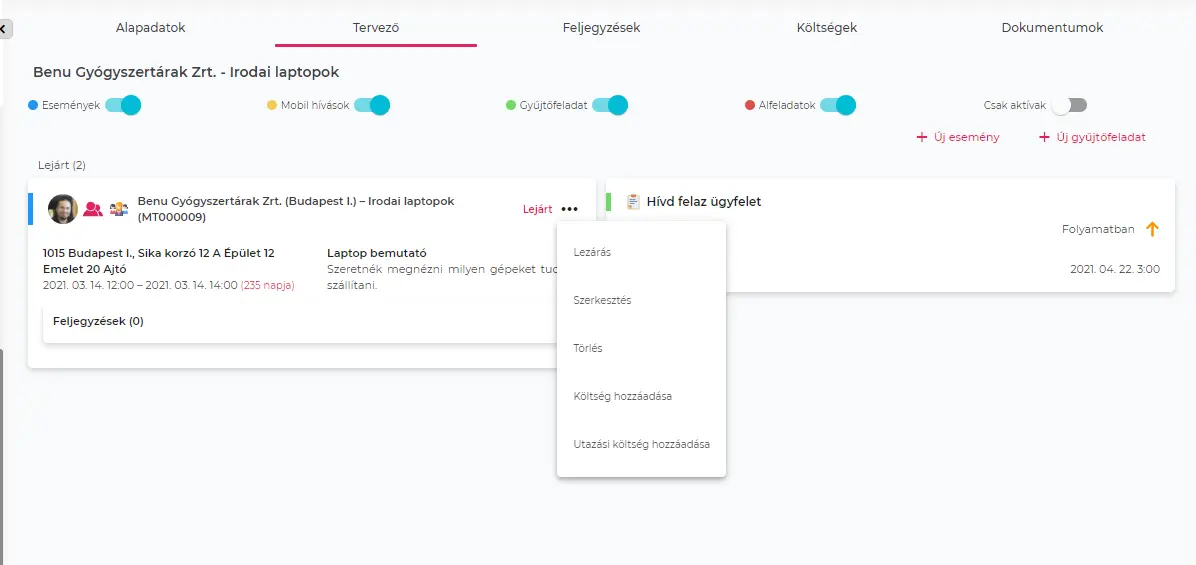Click the collapse sidebar arrow at top left
This screenshot has width=1196, height=565.
coord(5,29)
